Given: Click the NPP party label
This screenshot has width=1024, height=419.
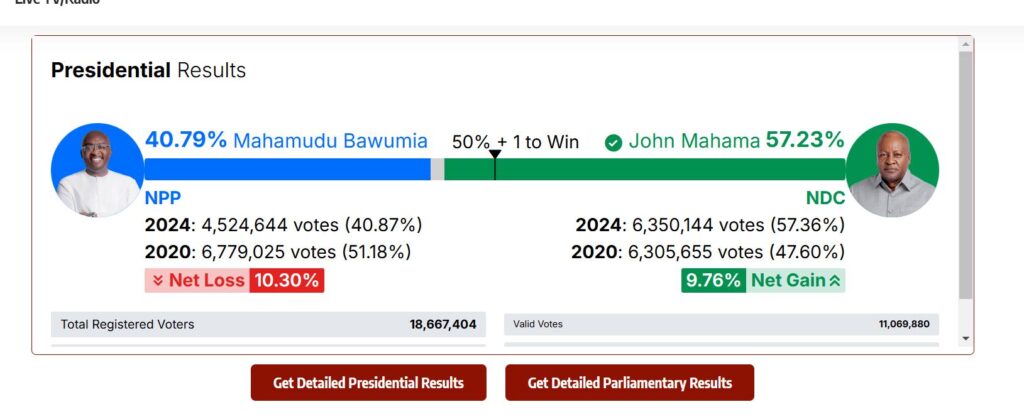Looking at the screenshot, I should (x=163, y=198).
